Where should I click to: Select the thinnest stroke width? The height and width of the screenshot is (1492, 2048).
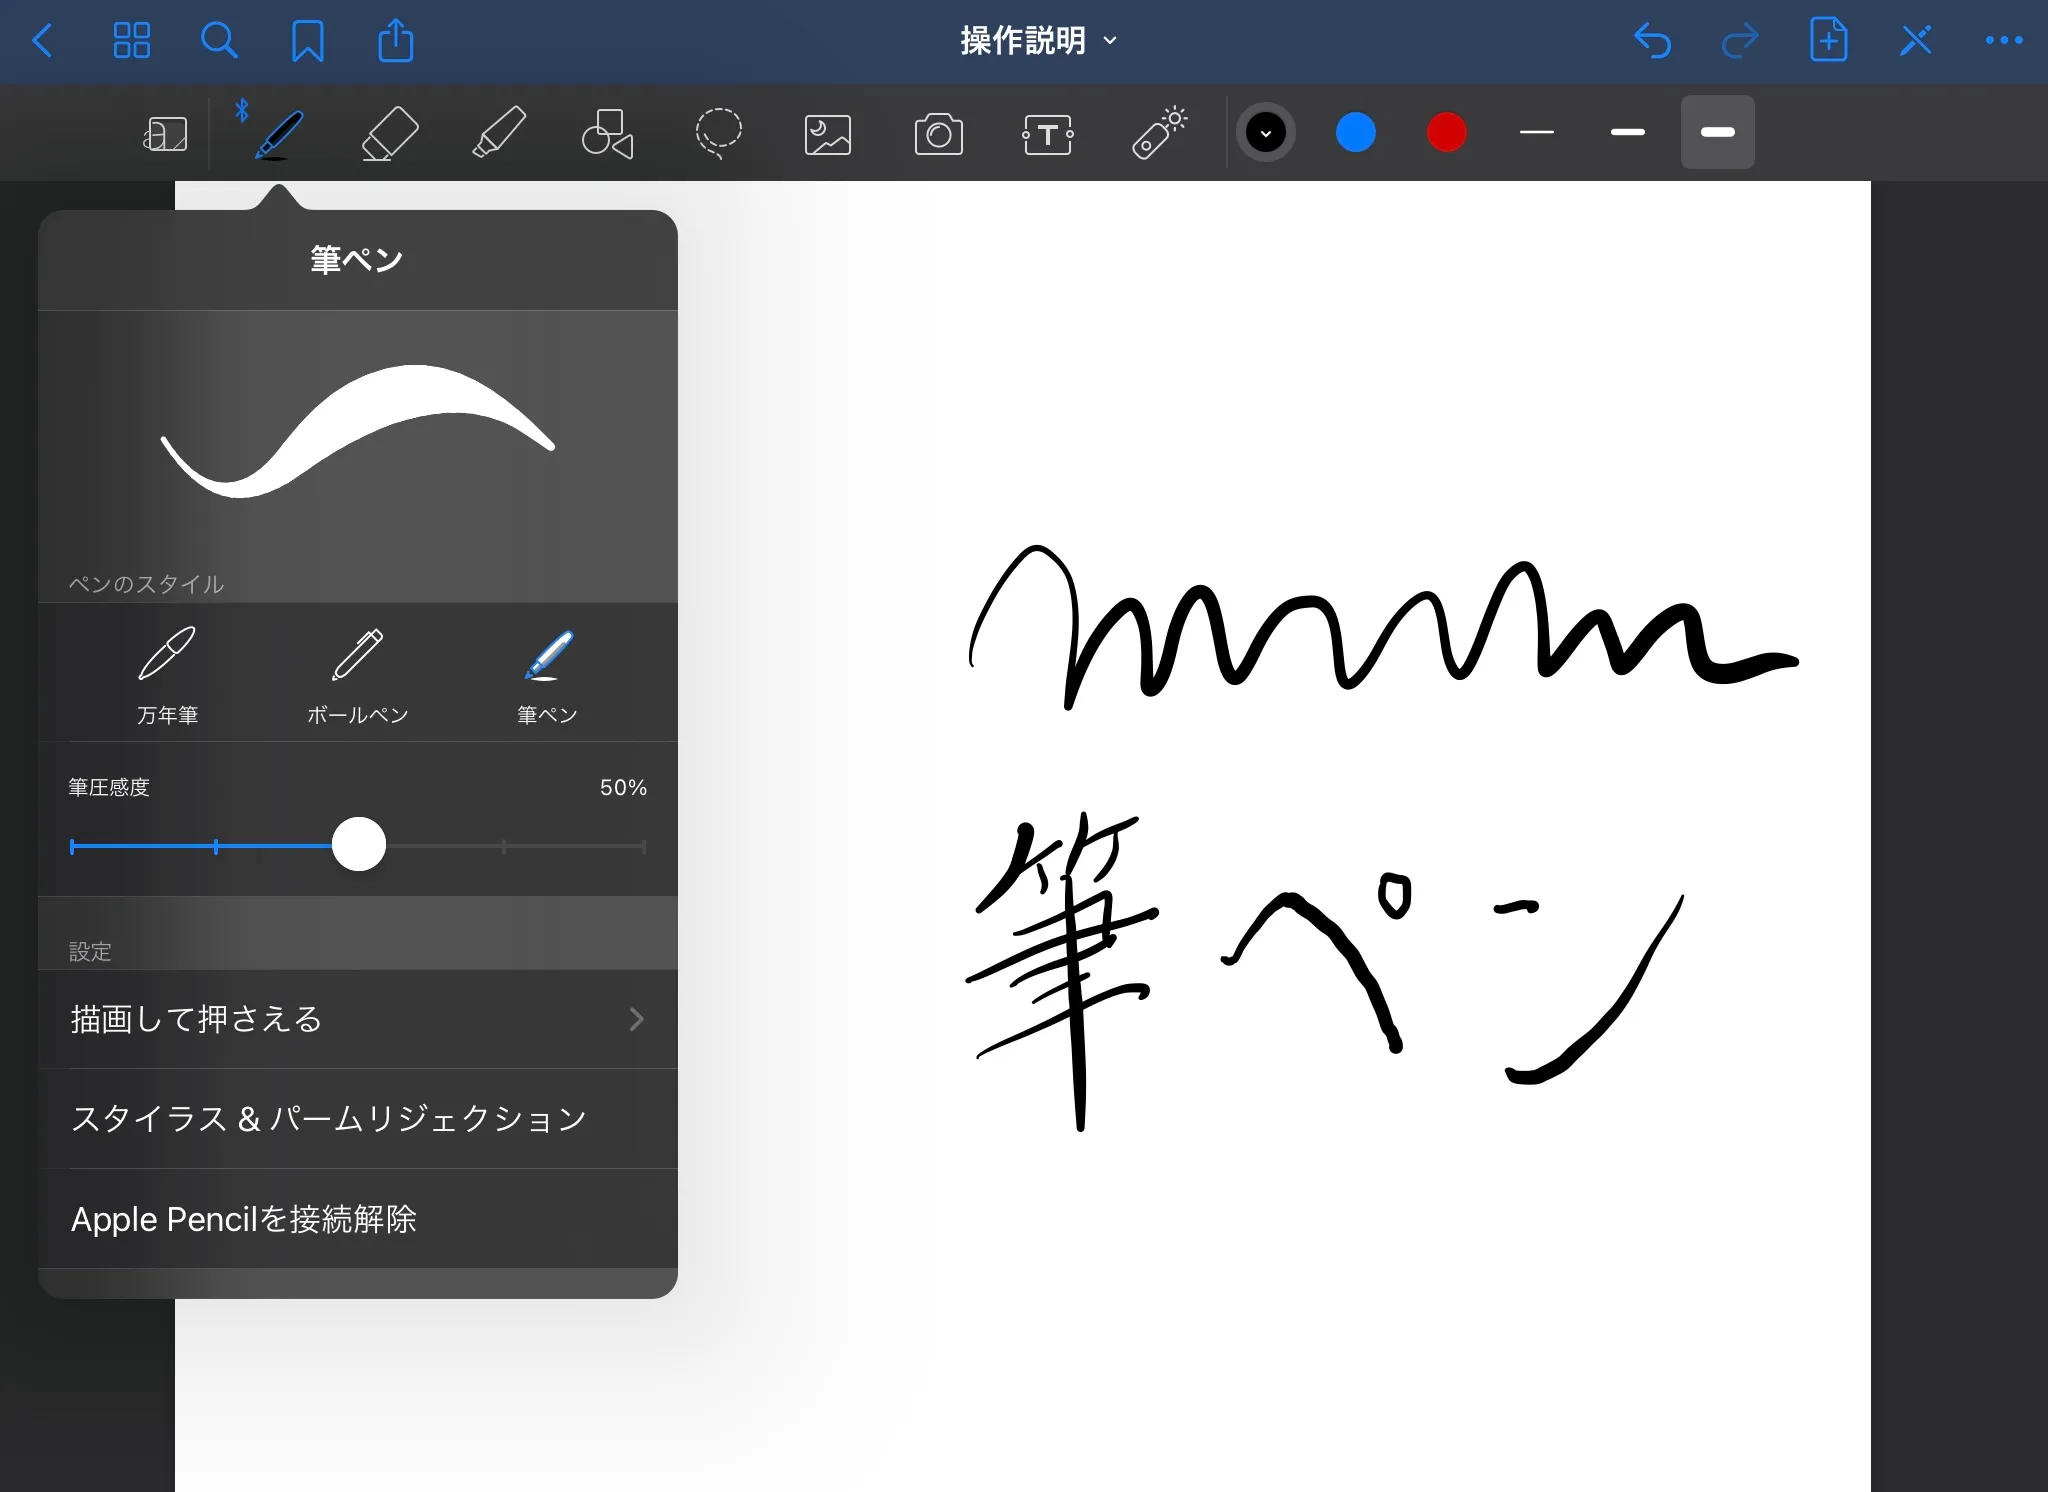click(1536, 133)
